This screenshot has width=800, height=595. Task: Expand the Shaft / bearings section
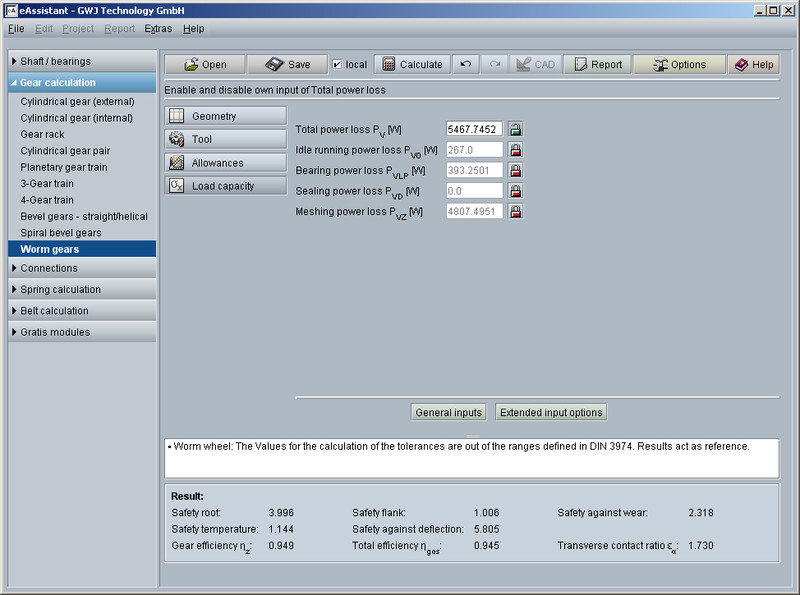point(82,61)
